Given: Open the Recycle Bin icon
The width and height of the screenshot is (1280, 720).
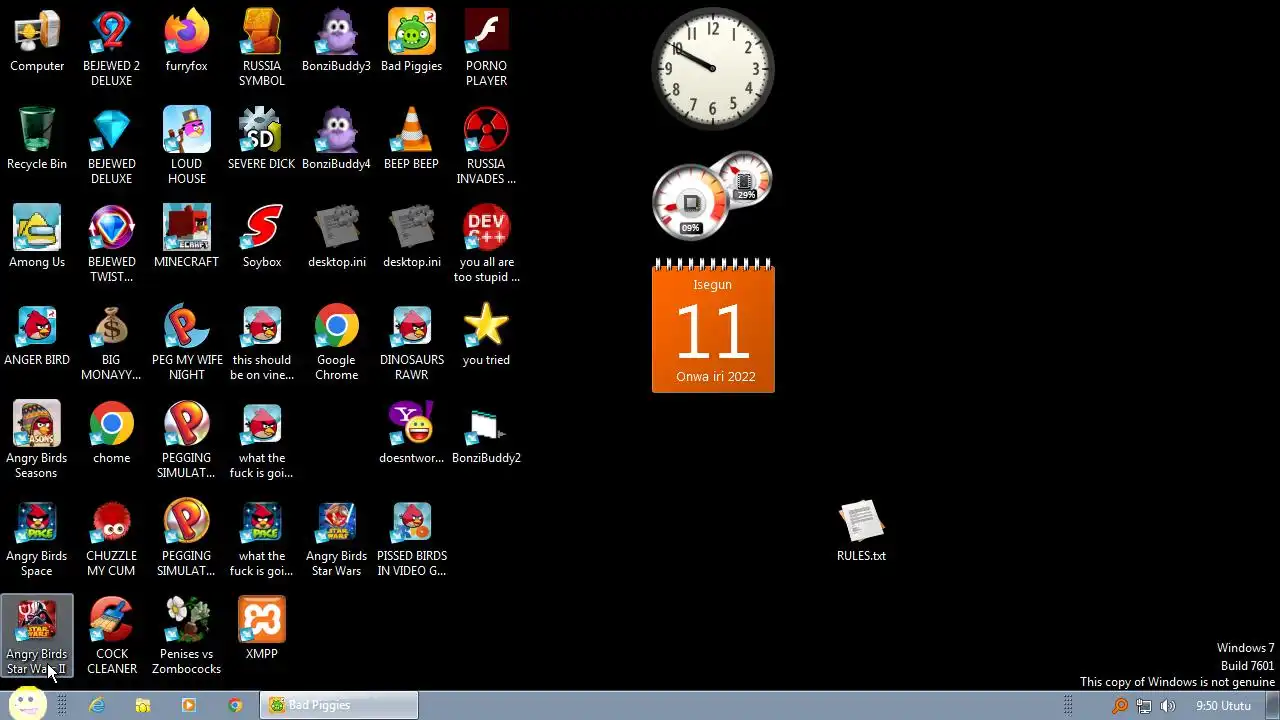Looking at the screenshot, I should point(37,140).
